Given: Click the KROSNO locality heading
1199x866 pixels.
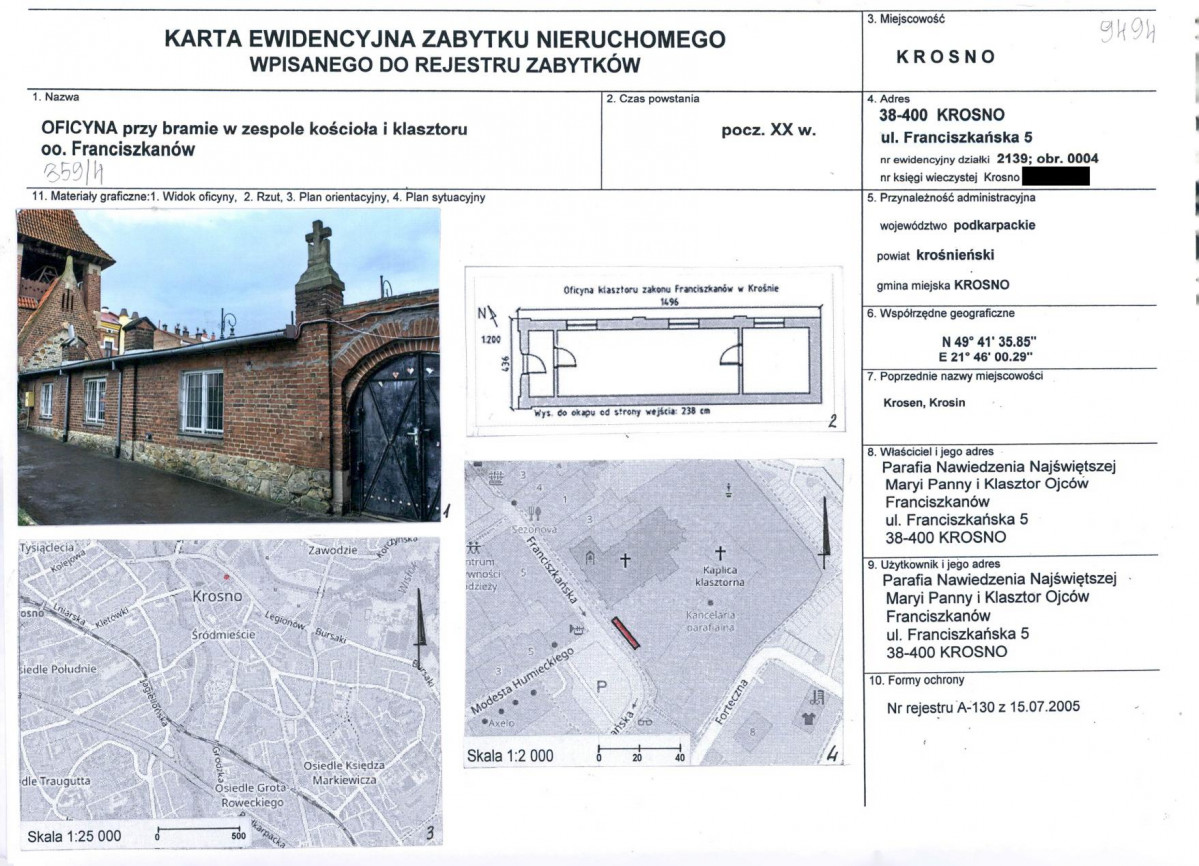Looking at the screenshot, I should (946, 57).
